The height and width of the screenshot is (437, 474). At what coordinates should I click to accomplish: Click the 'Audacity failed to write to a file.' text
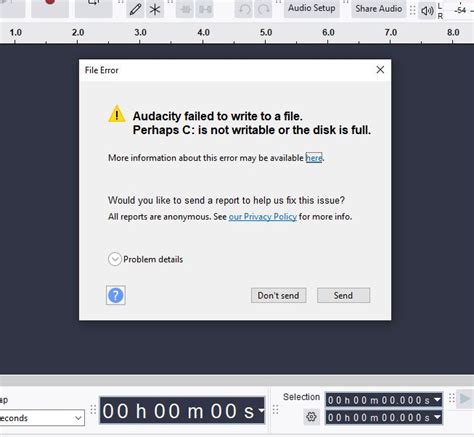click(x=218, y=116)
